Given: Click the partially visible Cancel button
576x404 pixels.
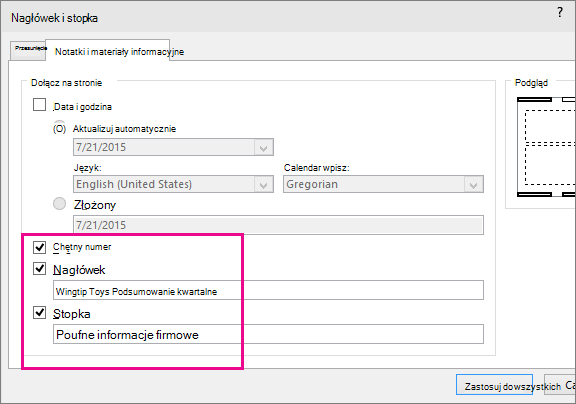Looking at the screenshot, I should click(559, 385).
